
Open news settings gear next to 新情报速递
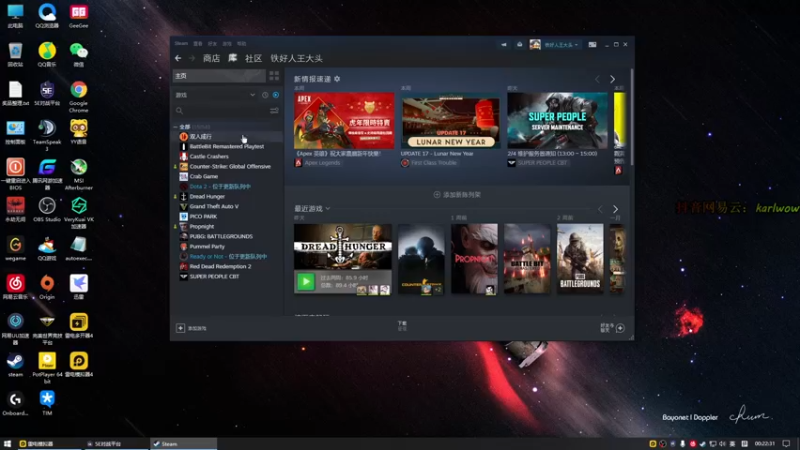[x=337, y=79]
